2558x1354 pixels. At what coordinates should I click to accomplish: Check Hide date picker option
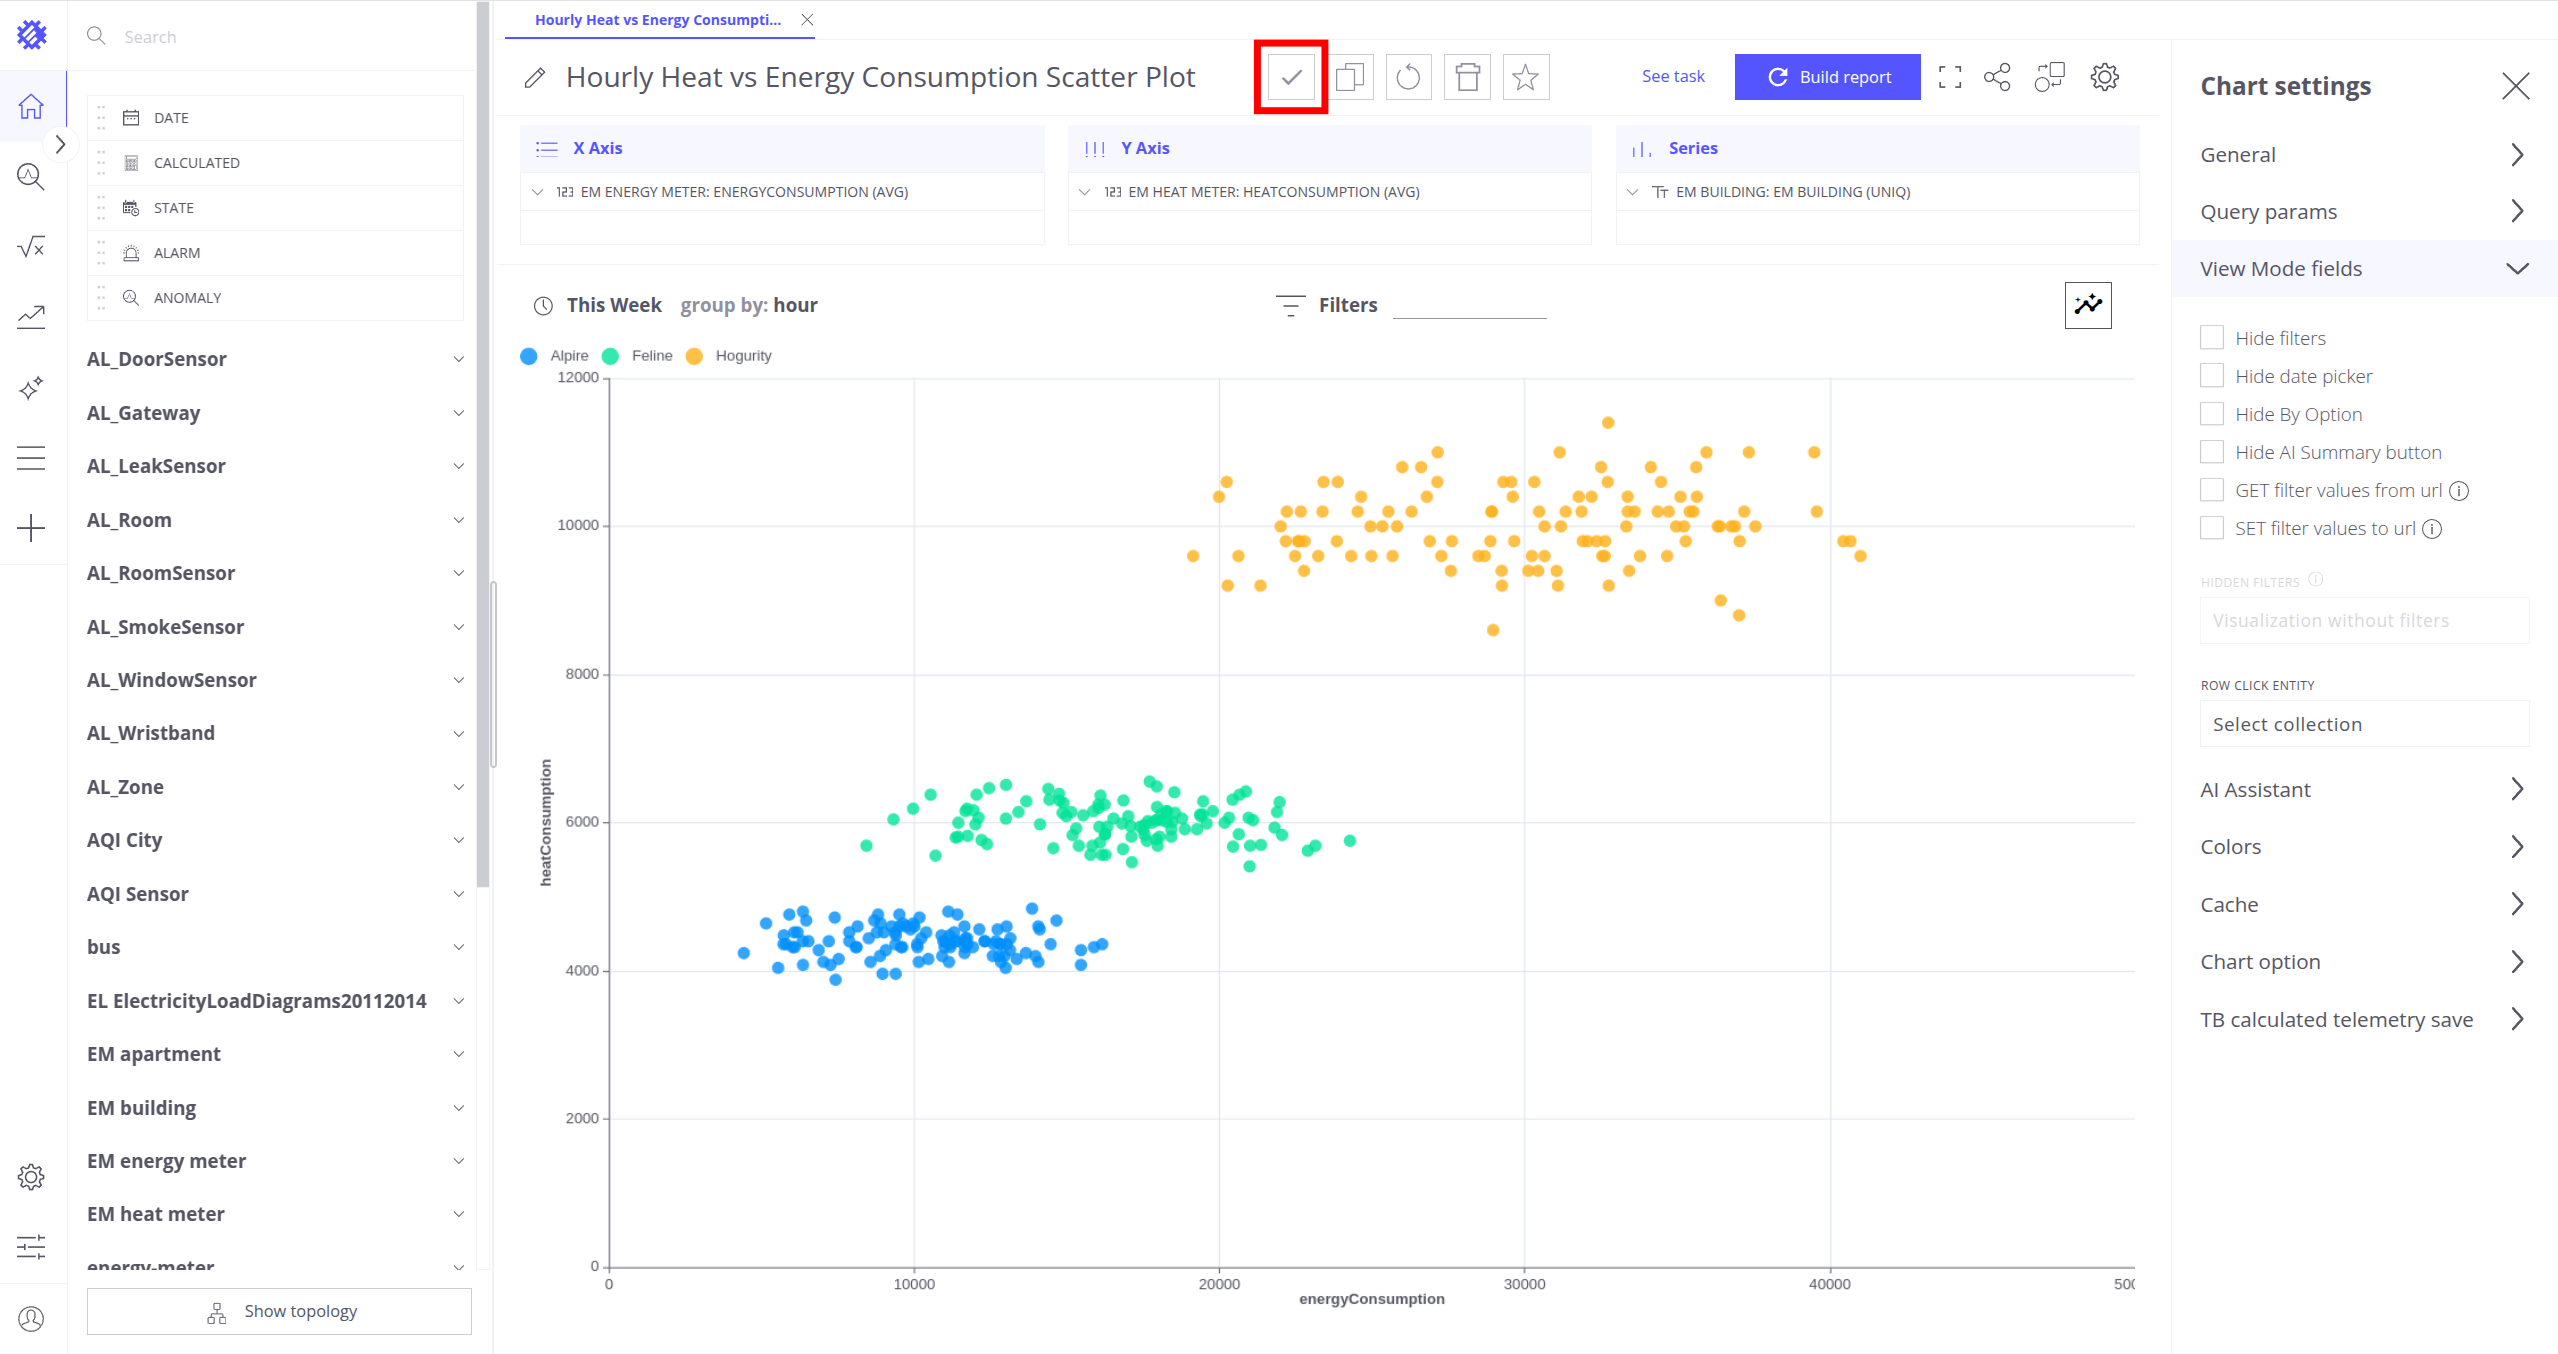point(2212,376)
